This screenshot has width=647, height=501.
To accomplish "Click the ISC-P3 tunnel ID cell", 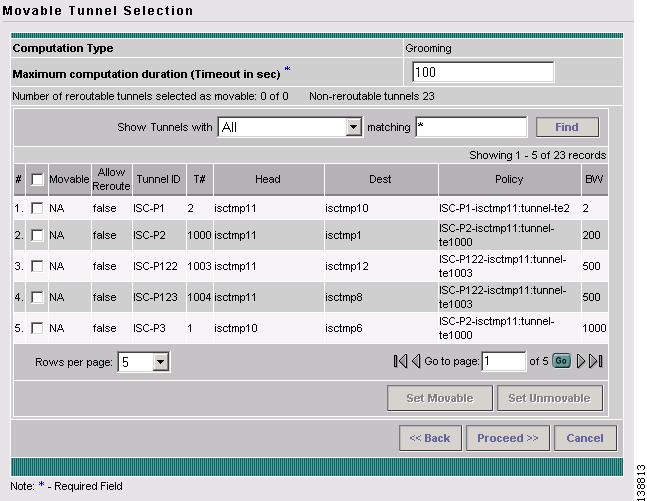I will (x=149, y=328).
